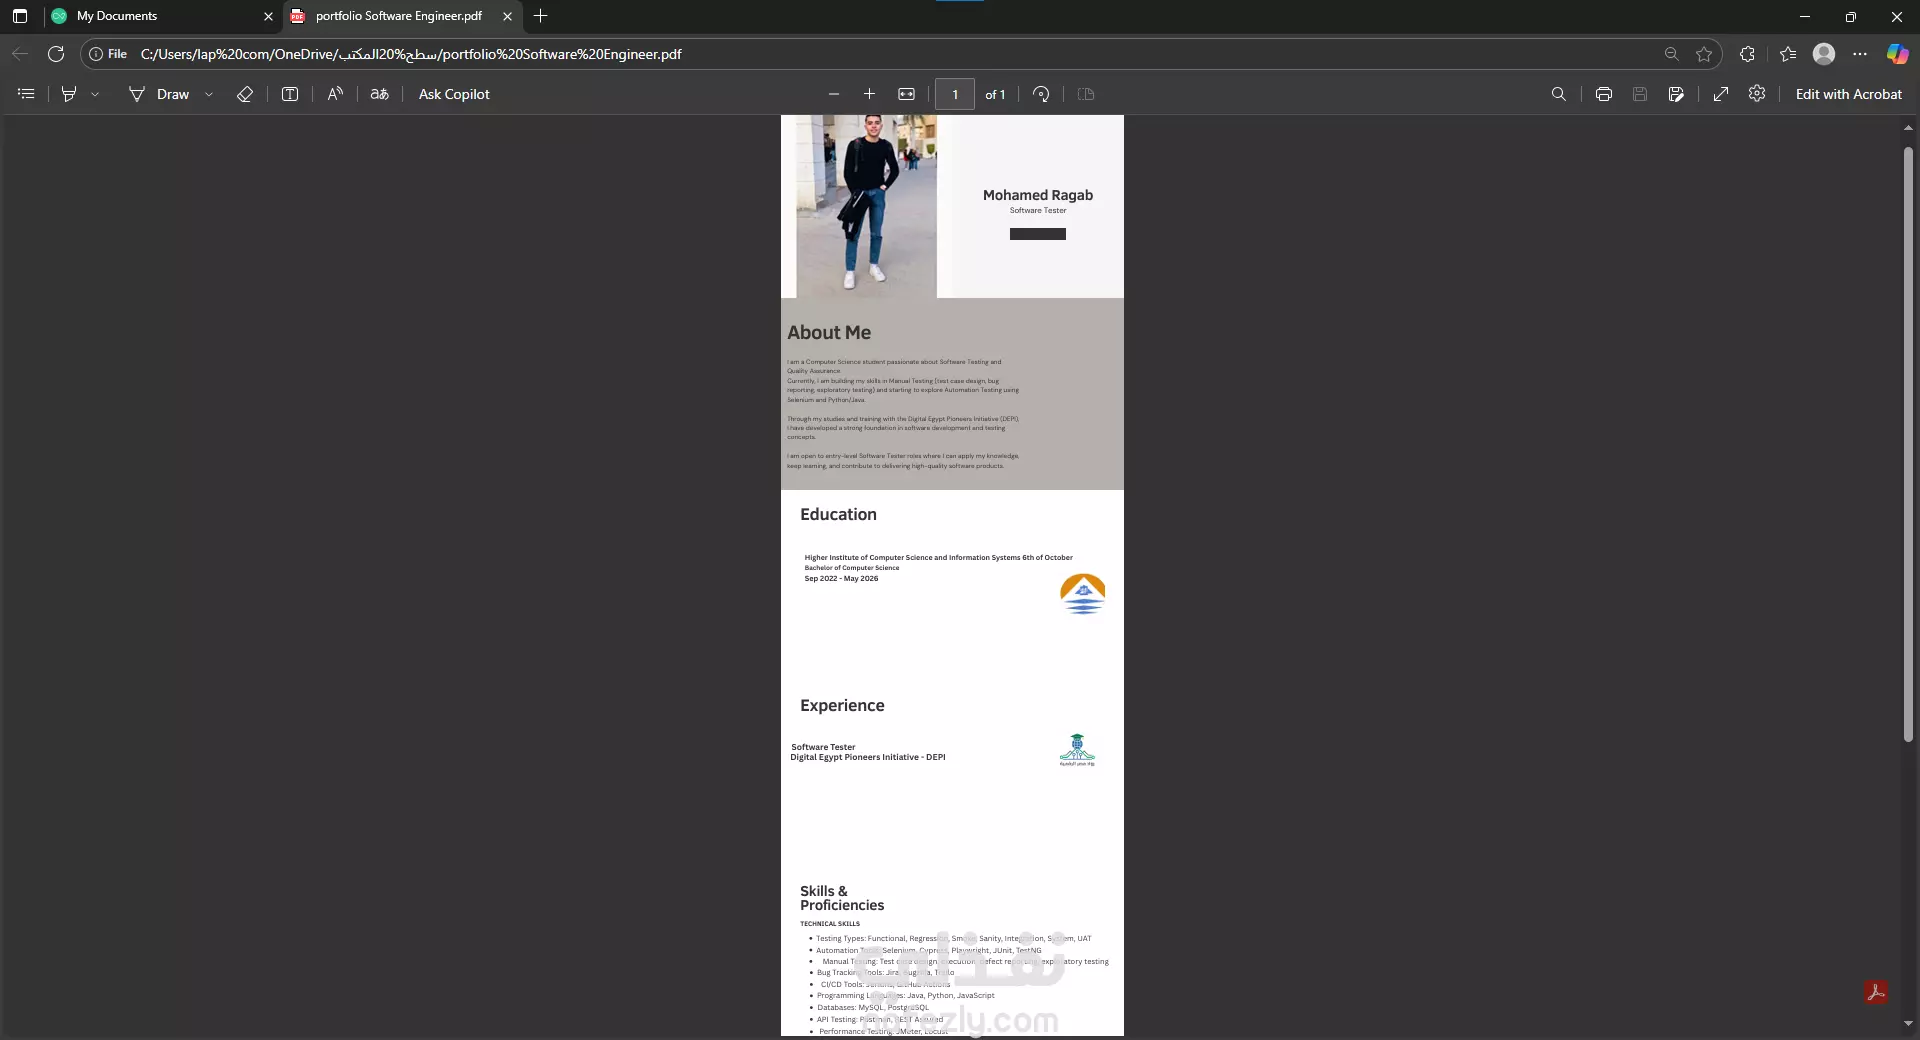1920x1040 pixels.
Task: Click the red Acrobat floating icon
Action: [x=1876, y=992]
